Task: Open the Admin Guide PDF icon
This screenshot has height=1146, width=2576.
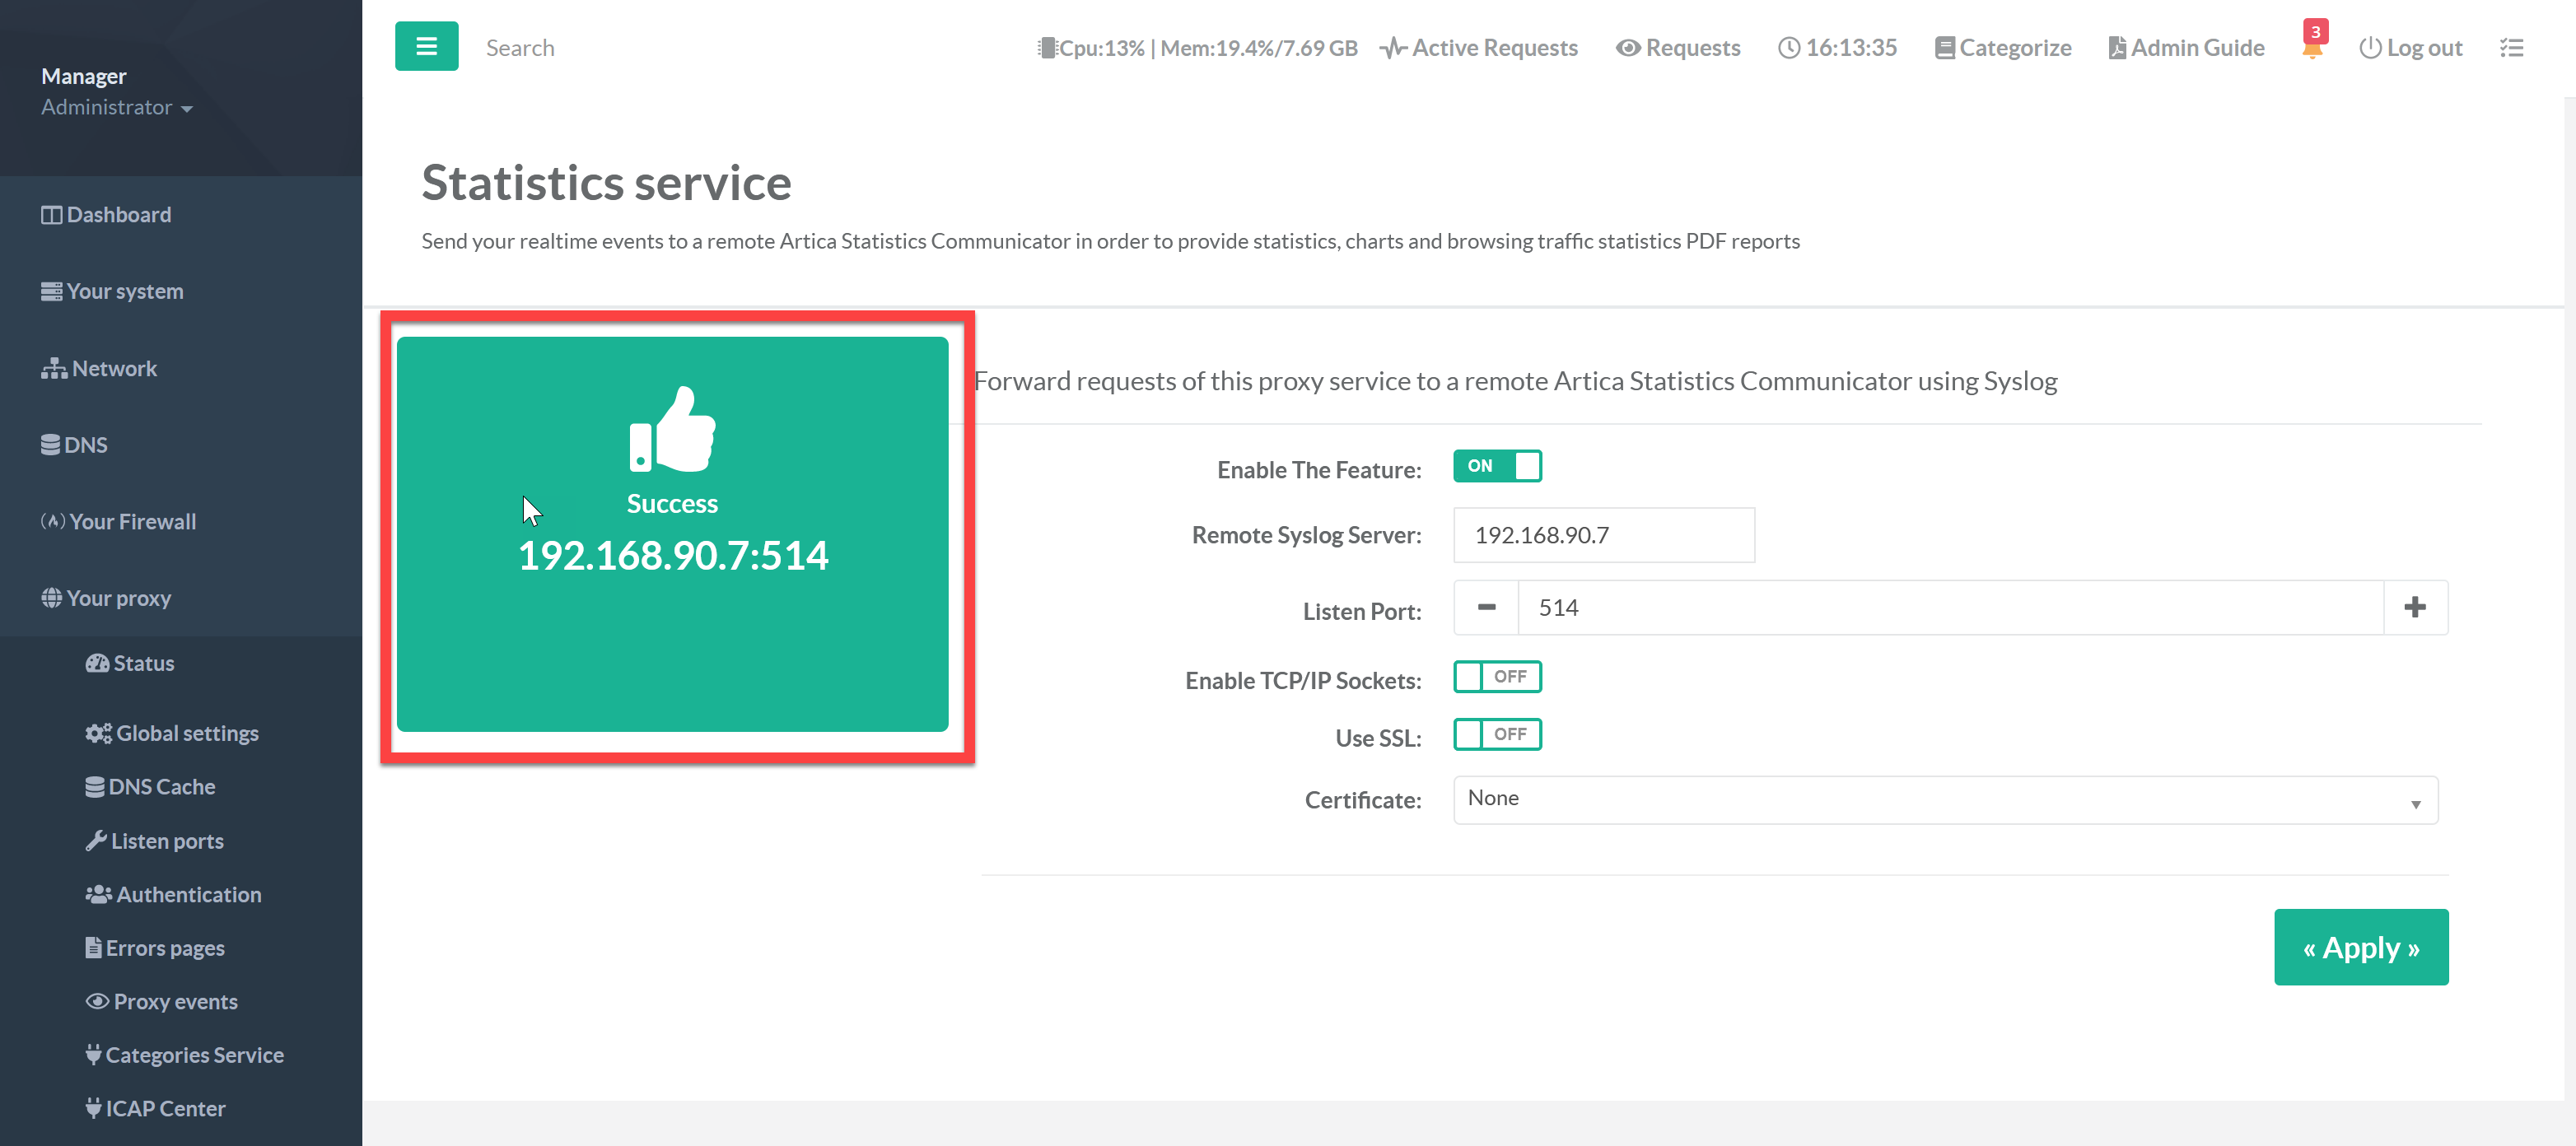Action: pyautogui.click(x=2117, y=47)
